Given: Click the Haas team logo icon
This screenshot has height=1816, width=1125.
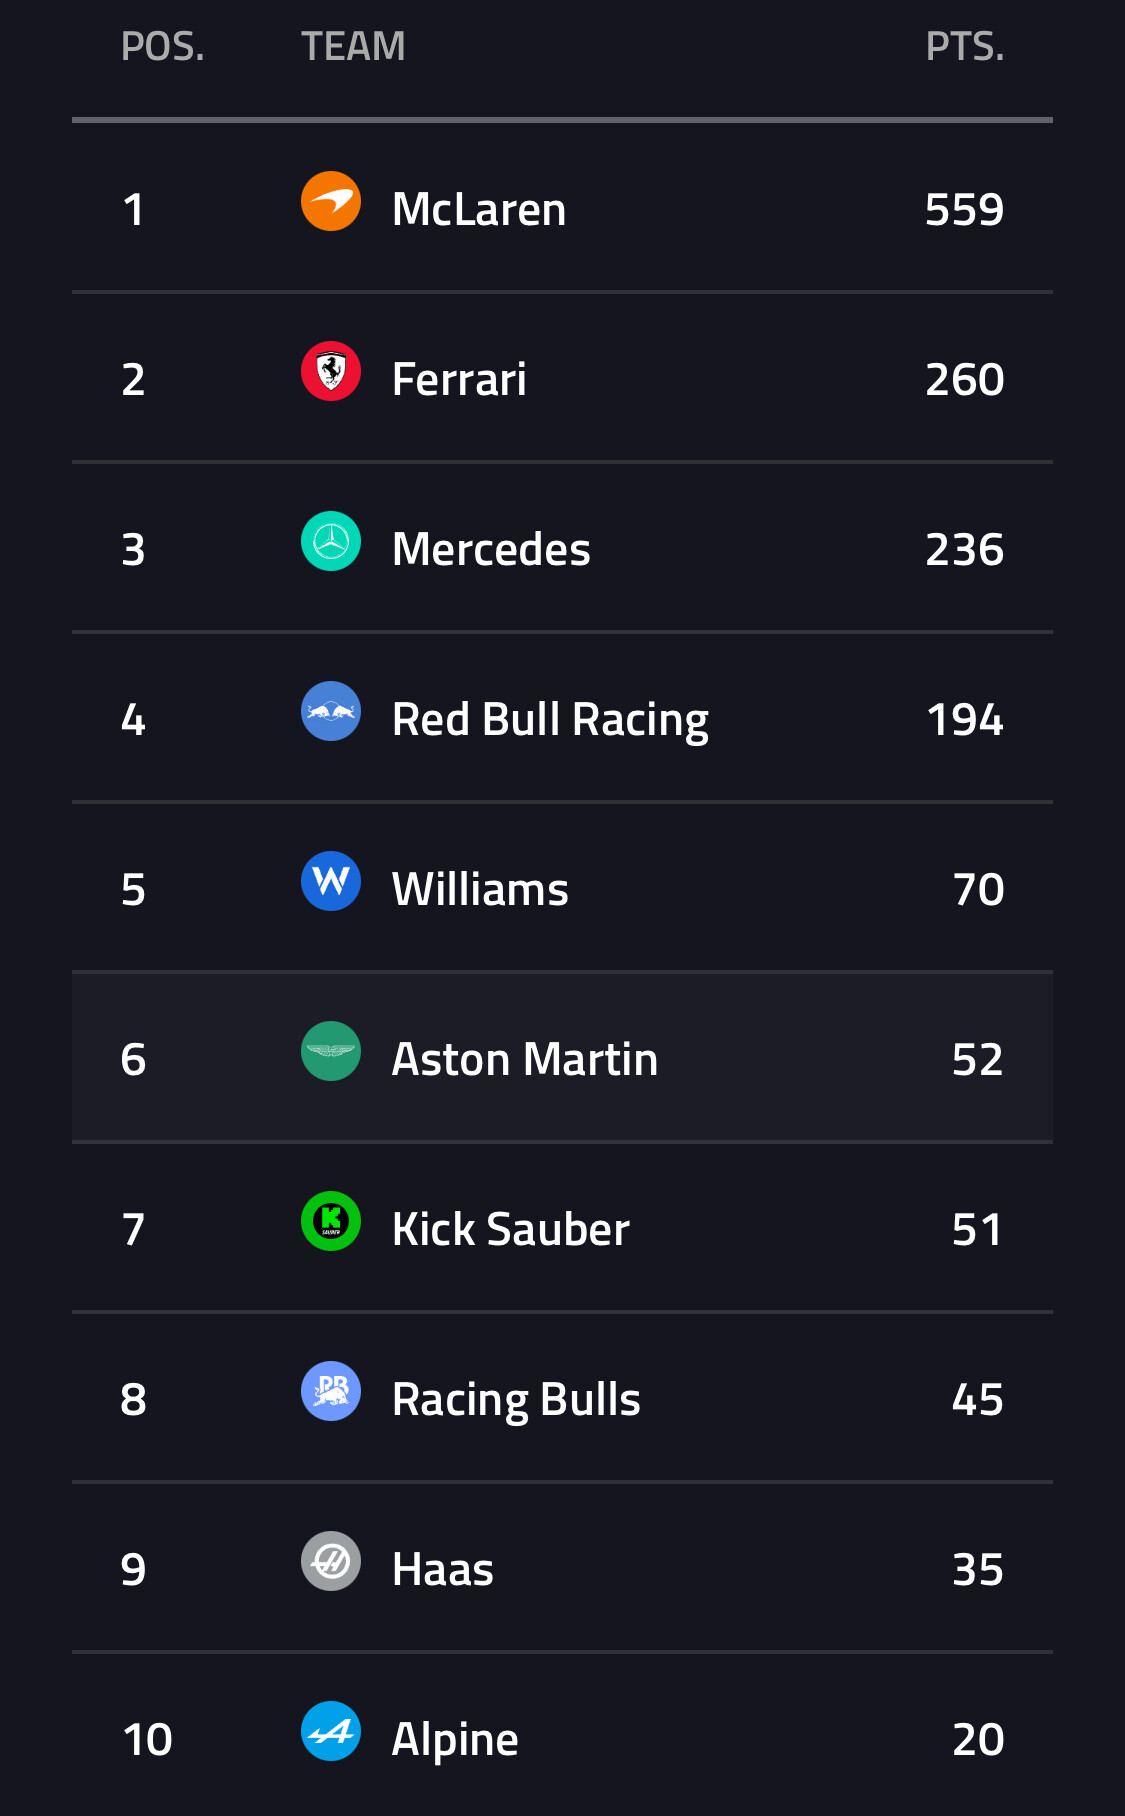Looking at the screenshot, I should (x=331, y=1561).
